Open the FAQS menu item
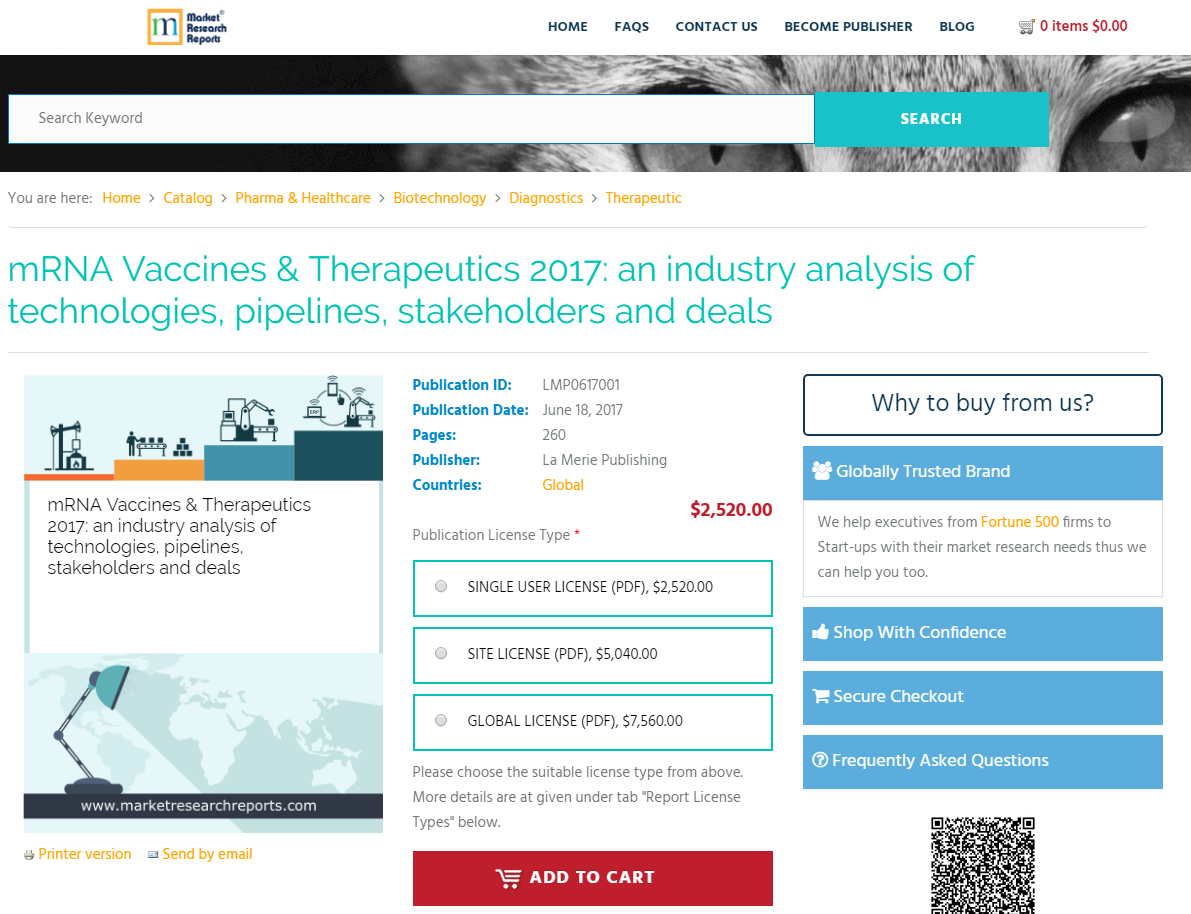 point(631,27)
